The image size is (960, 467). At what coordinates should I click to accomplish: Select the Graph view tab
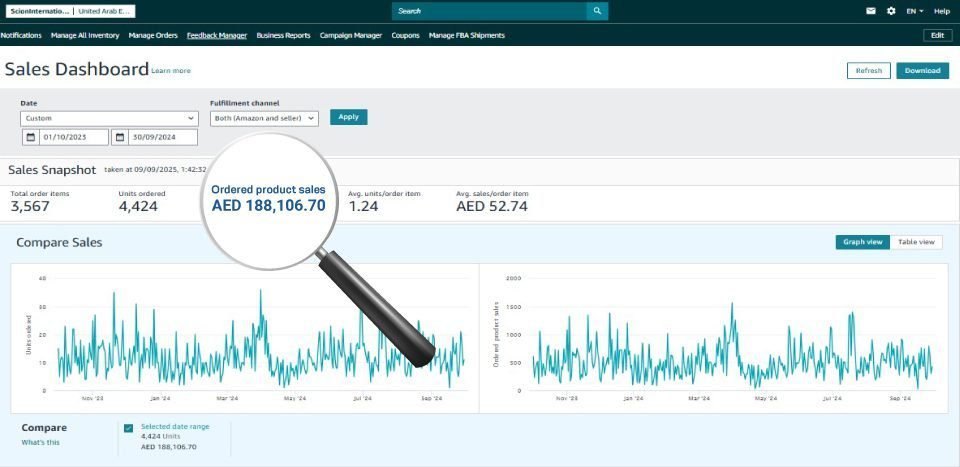coord(862,242)
